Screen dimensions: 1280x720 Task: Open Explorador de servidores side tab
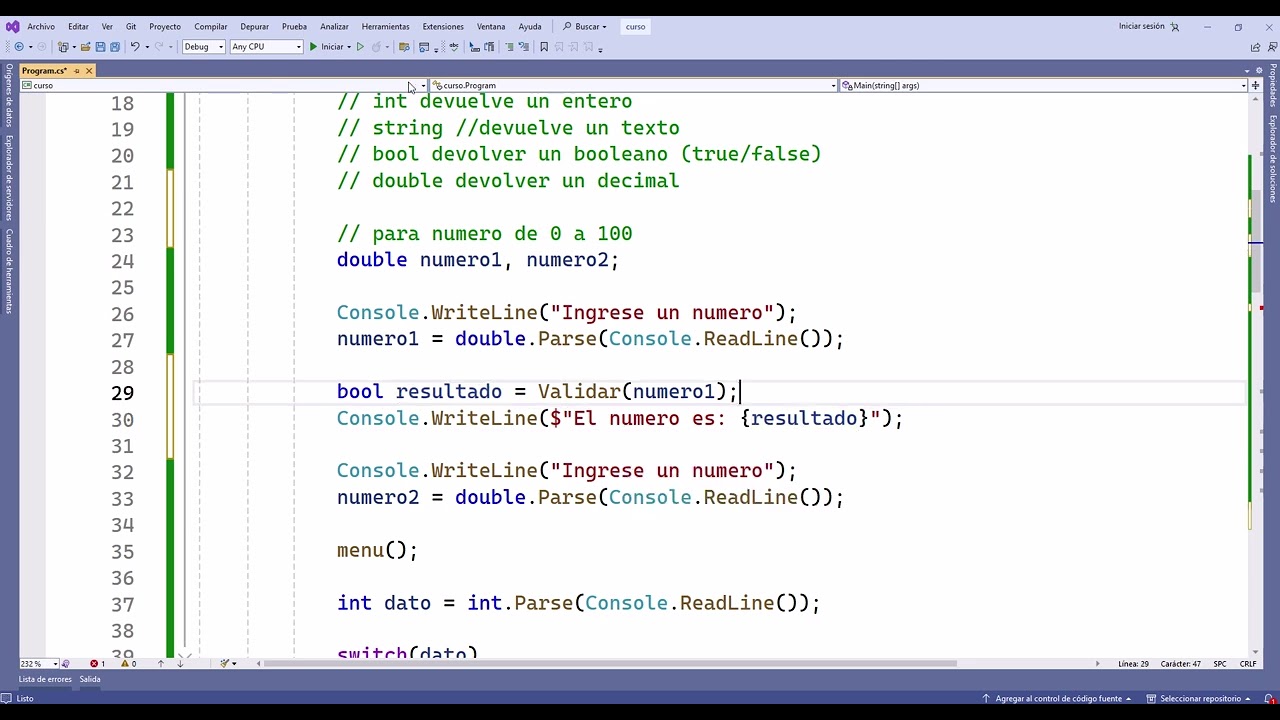9,177
